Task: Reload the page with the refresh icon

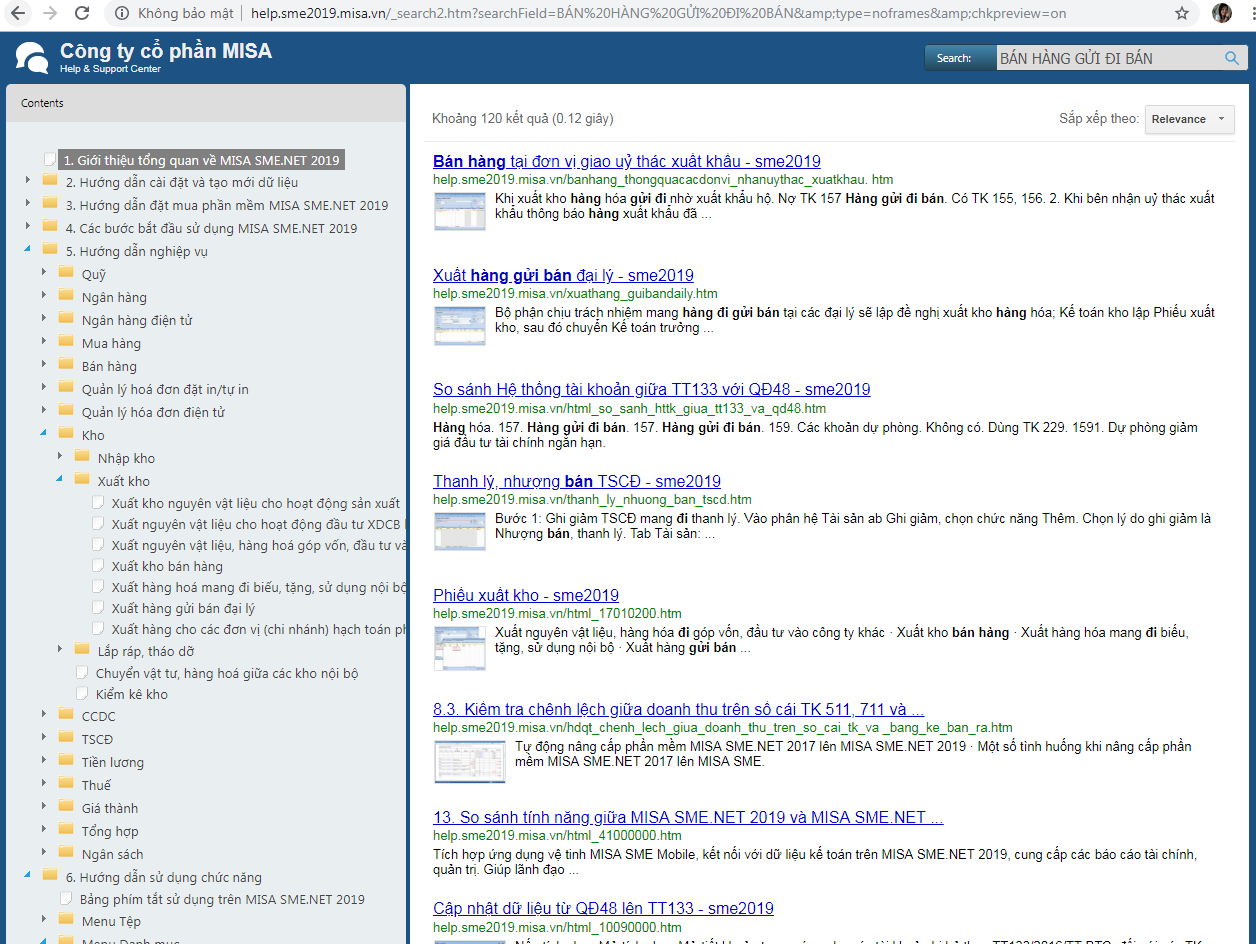Action: (x=83, y=14)
